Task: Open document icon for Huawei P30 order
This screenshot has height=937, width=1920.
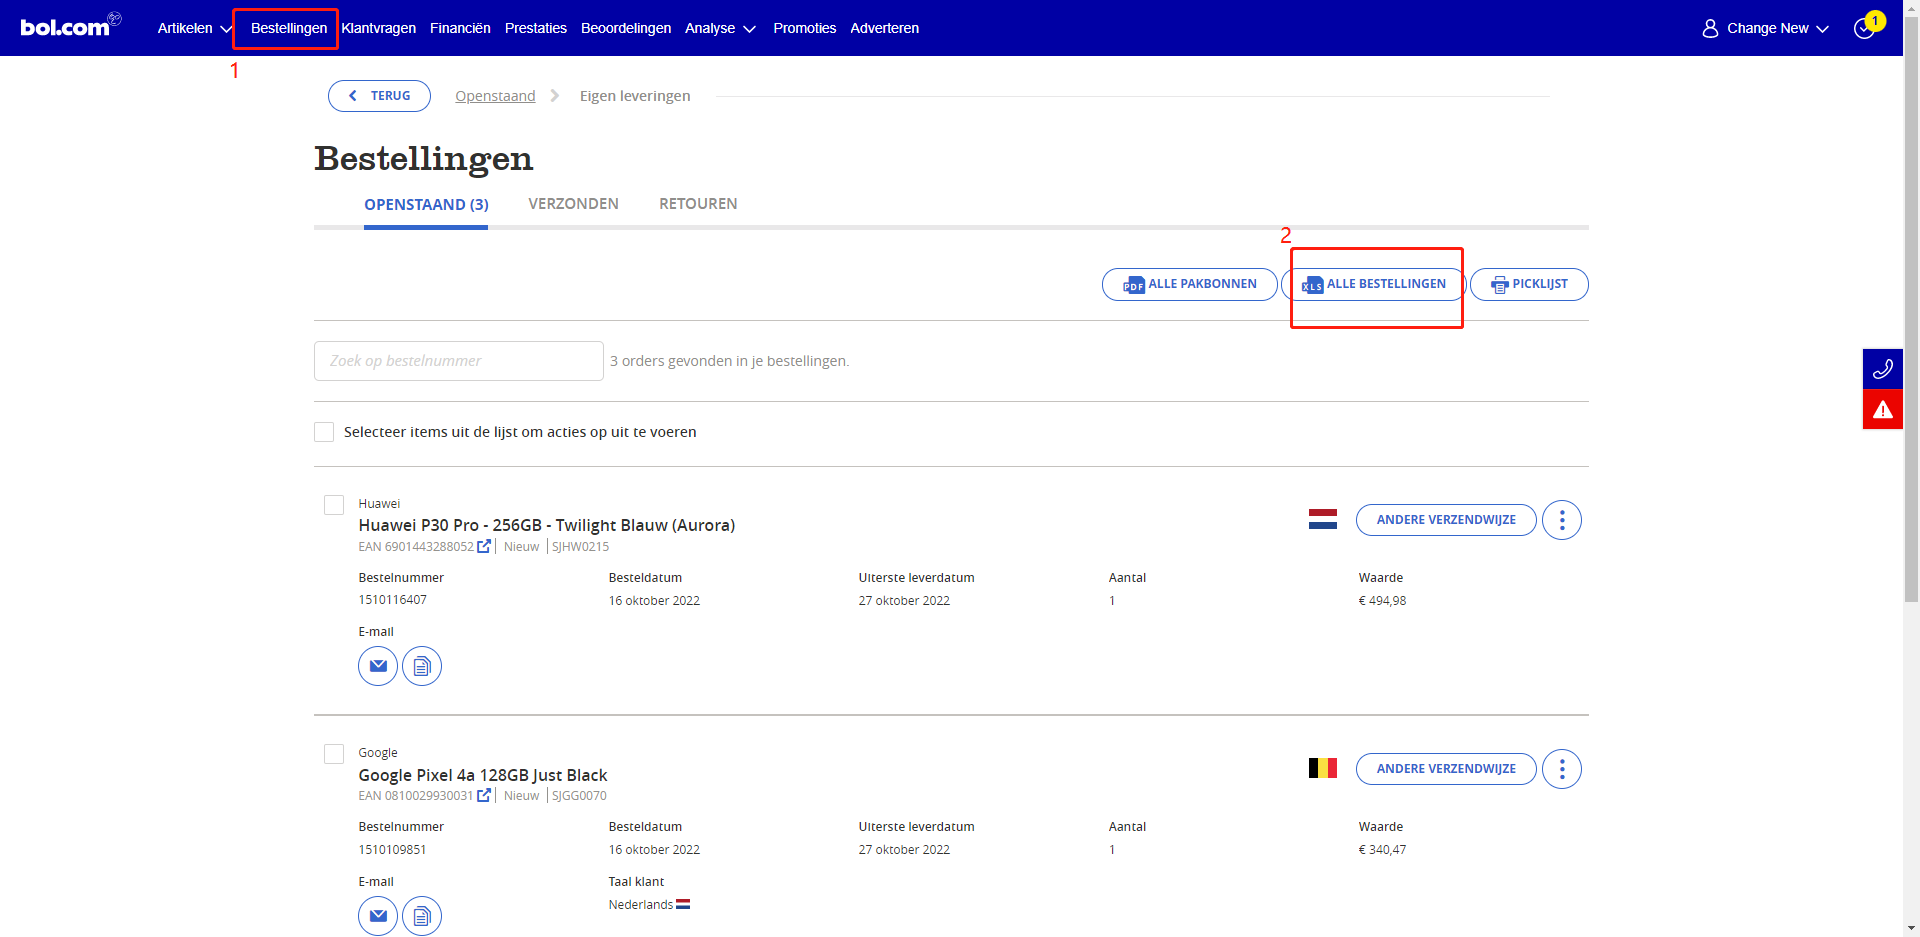Action: pyautogui.click(x=422, y=666)
